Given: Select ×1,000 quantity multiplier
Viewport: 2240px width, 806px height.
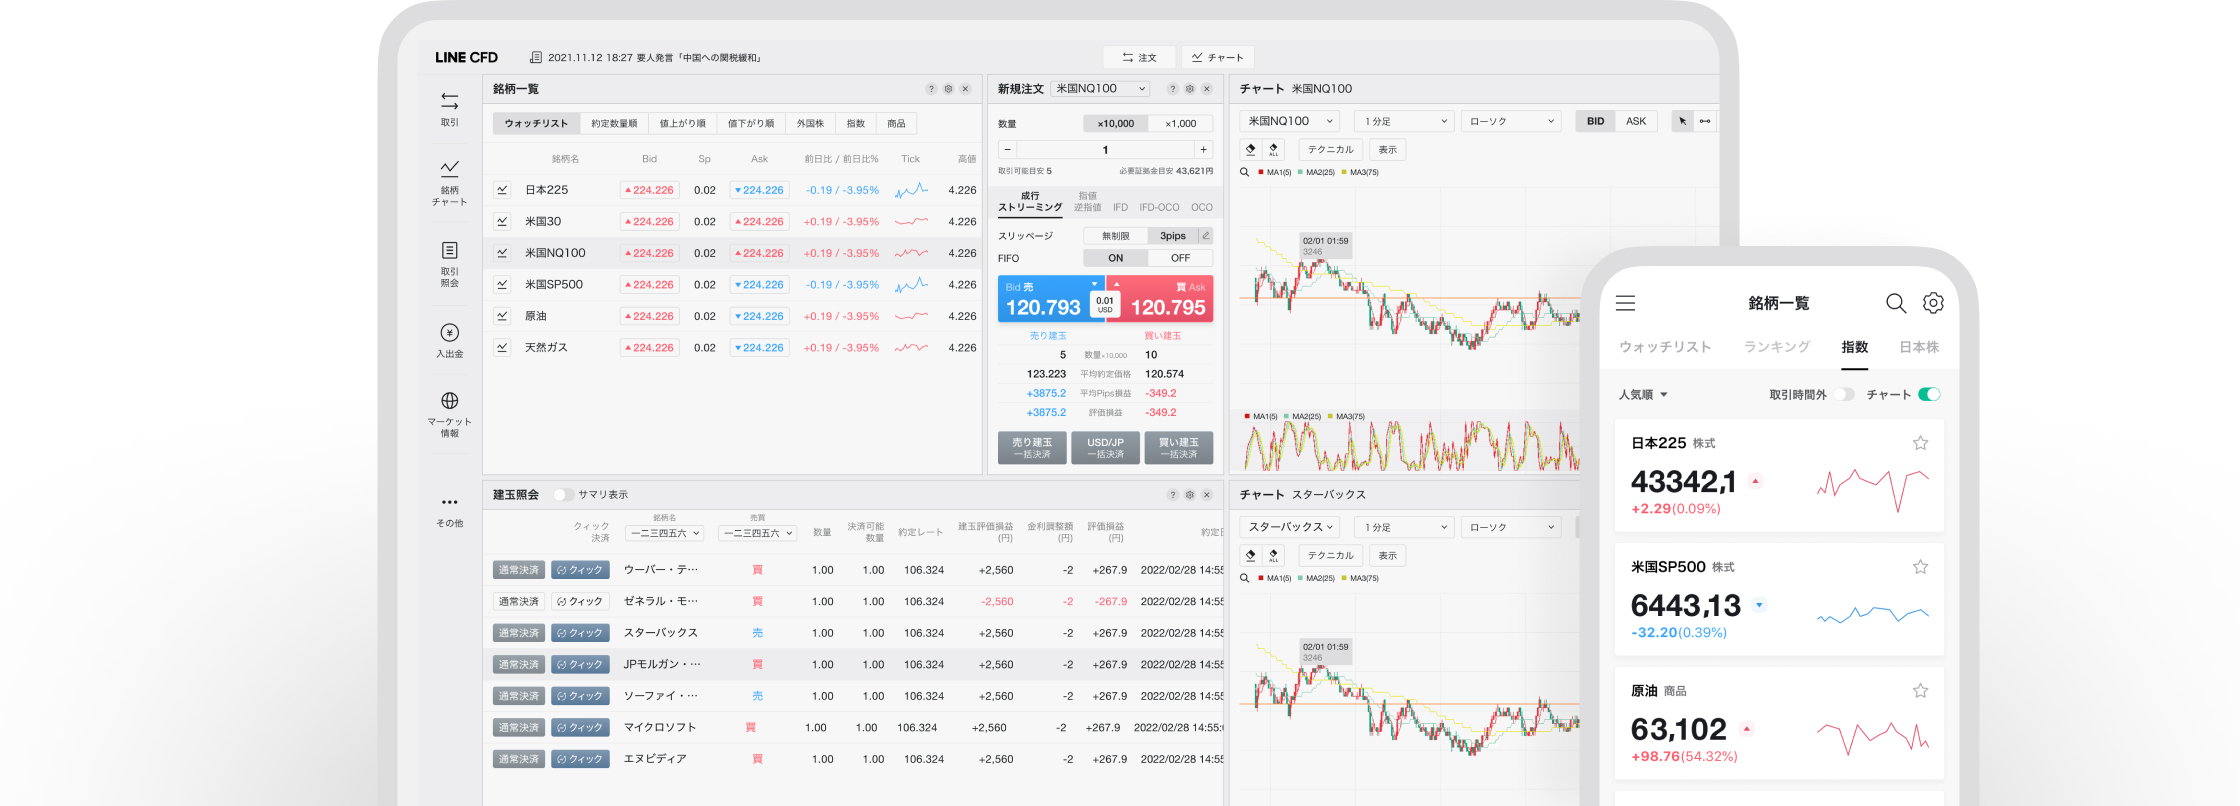Looking at the screenshot, I should coord(1180,124).
